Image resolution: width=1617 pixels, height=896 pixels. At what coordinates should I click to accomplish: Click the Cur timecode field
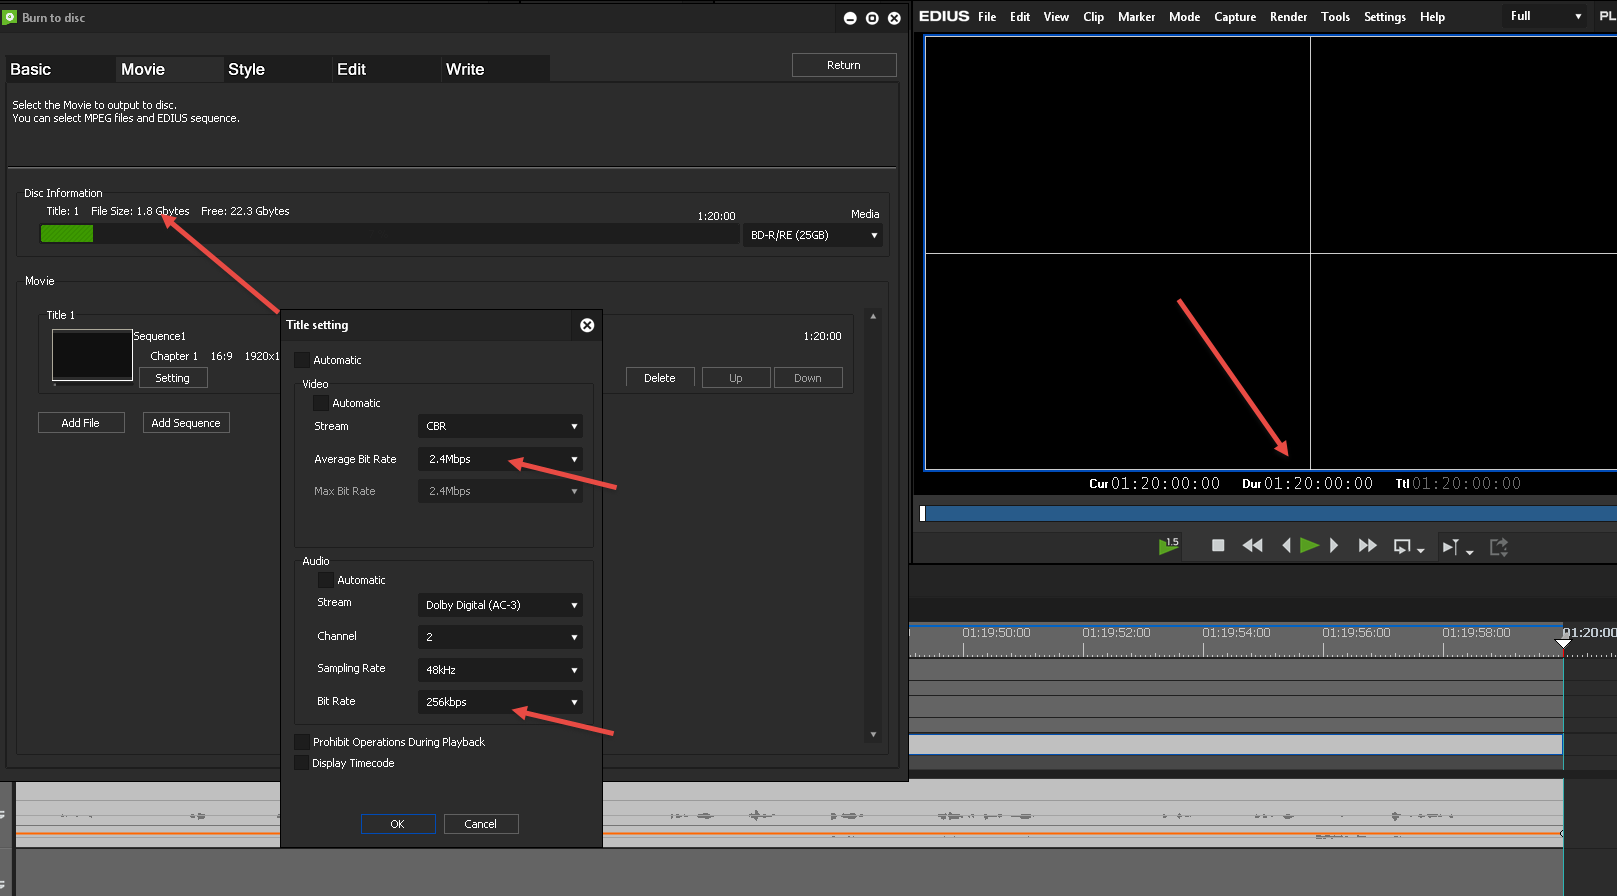[1154, 484]
